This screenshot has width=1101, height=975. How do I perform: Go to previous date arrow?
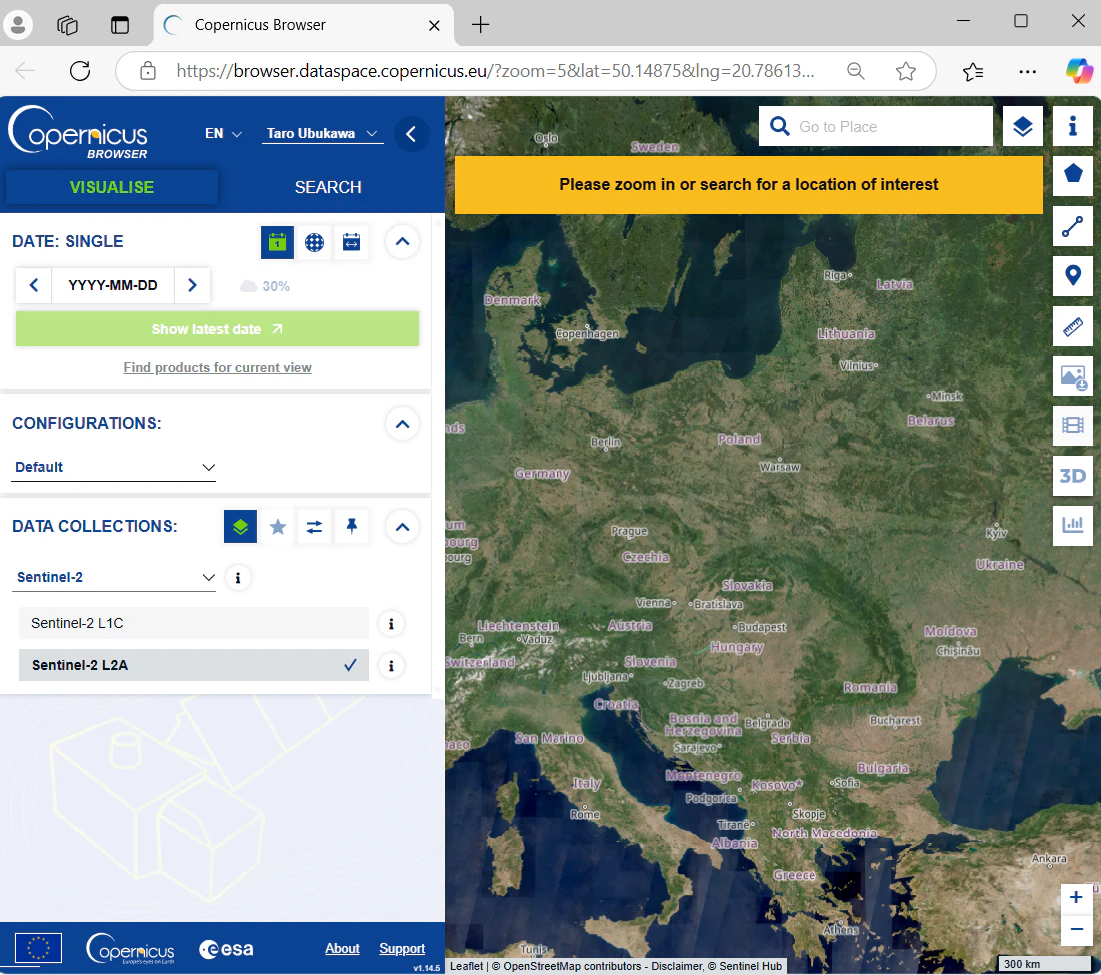coord(34,285)
